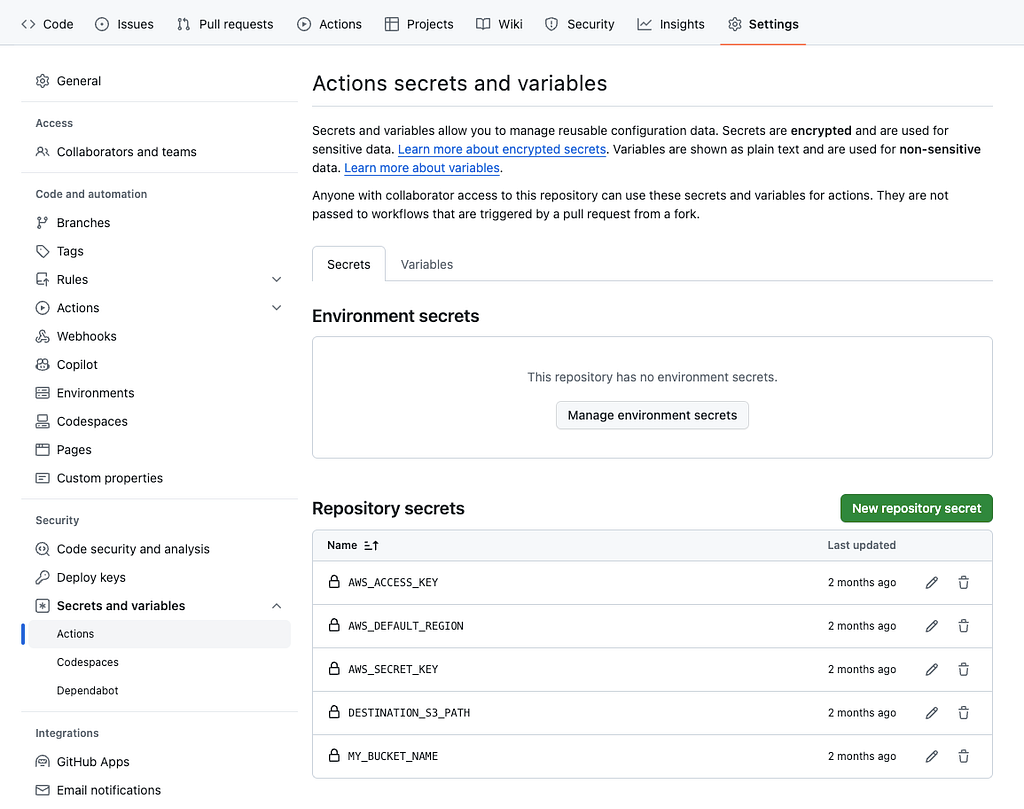Switch to the Variables tab
This screenshot has height=809, width=1024.
point(426,264)
